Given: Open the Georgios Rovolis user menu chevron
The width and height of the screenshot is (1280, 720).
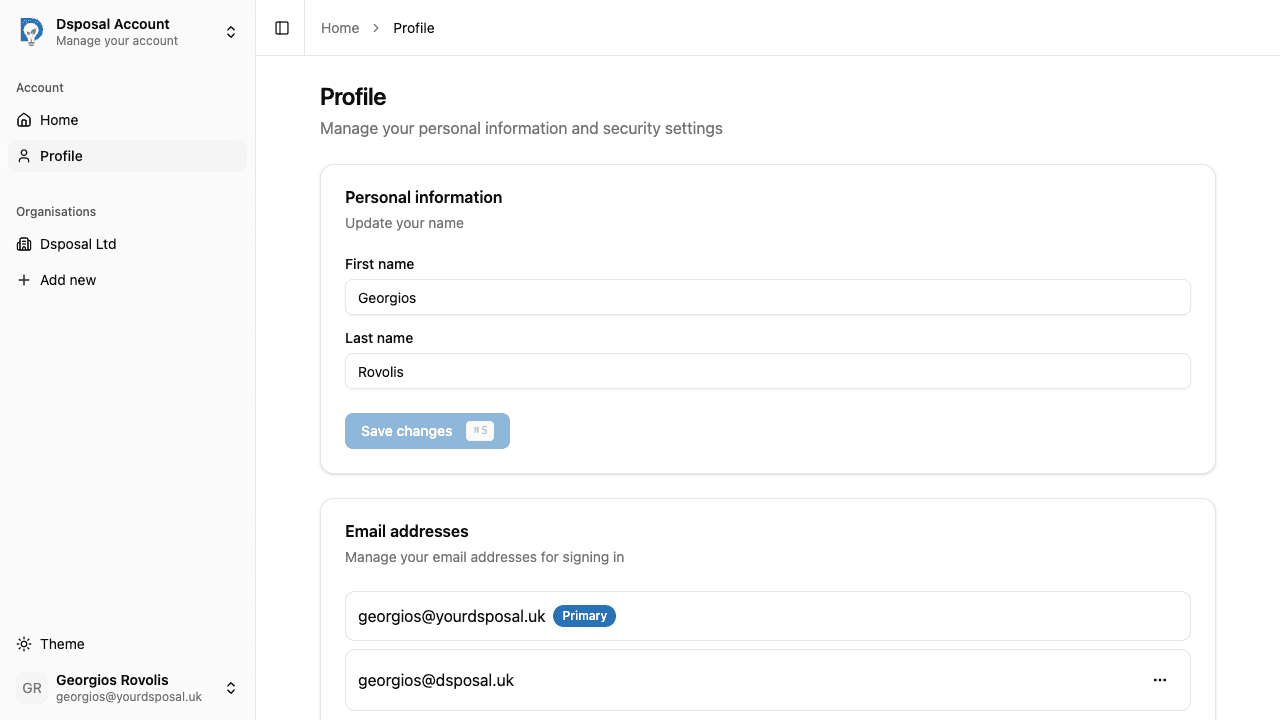Looking at the screenshot, I should [x=231, y=688].
